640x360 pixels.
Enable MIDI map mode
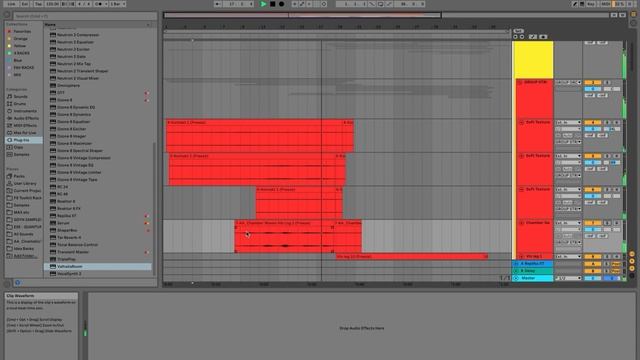pyautogui.click(x=606, y=4)
